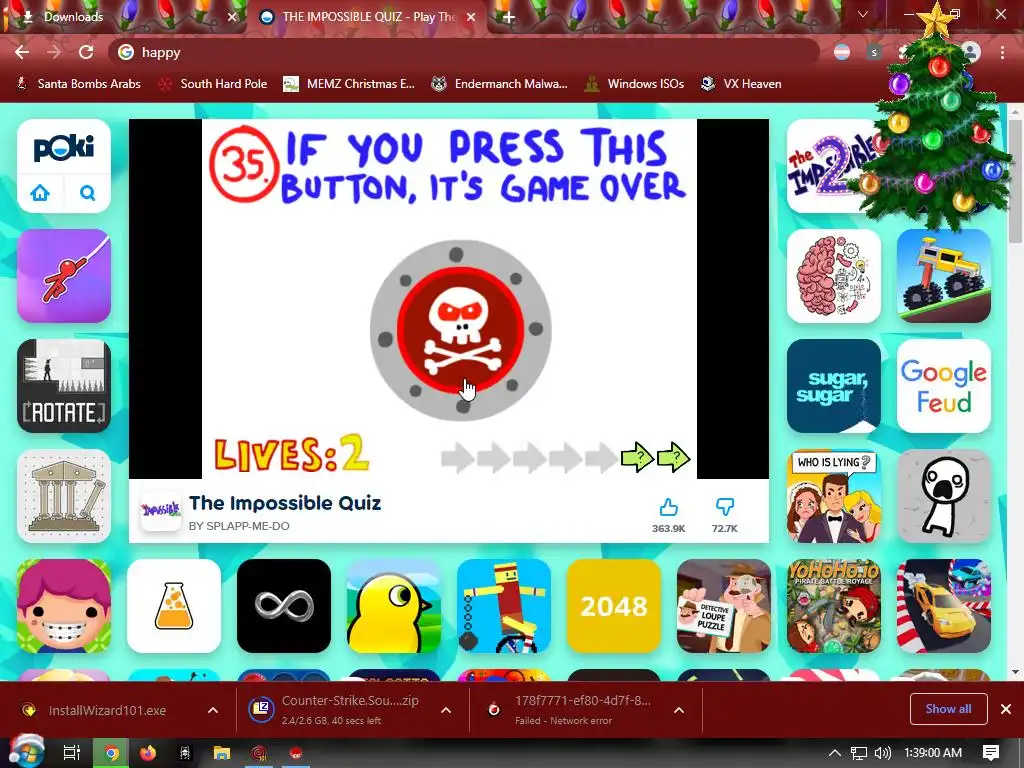This screenshot has height=768, width=1024.
Task: Click the Impossible Quiz small logo icon
Action: 161,510
